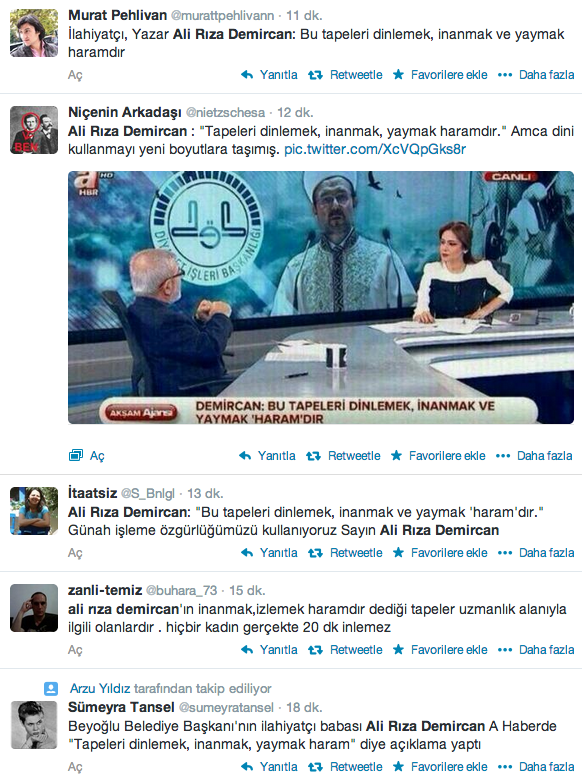Click retweet icon on Sümeyra Tansel's tweet
Viewport: 582px width, 783px height.
(315, 767)
